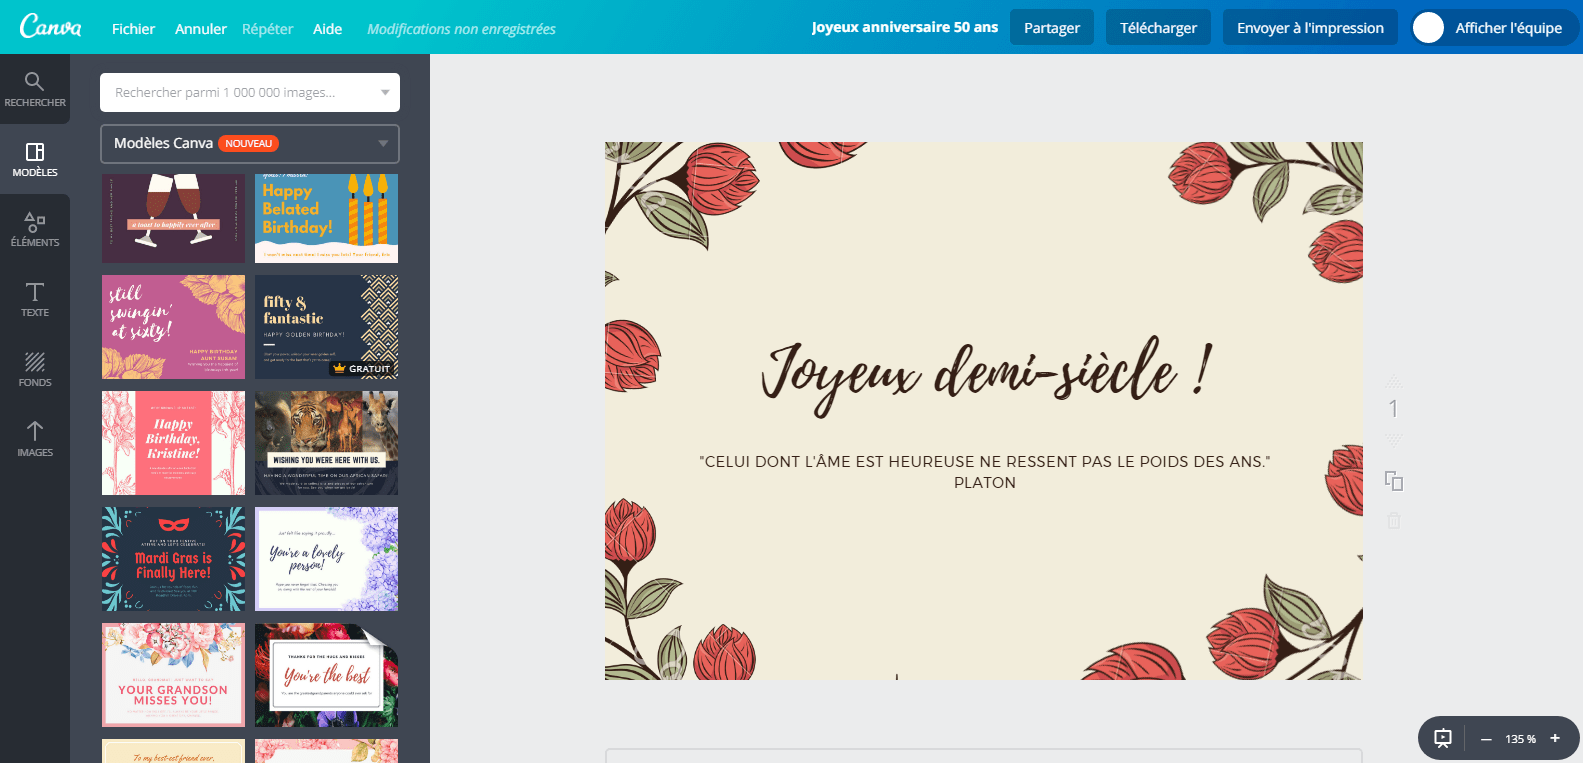1583x763 pixels.
Task: Select the You're a lovely person template
Action: 326,559
